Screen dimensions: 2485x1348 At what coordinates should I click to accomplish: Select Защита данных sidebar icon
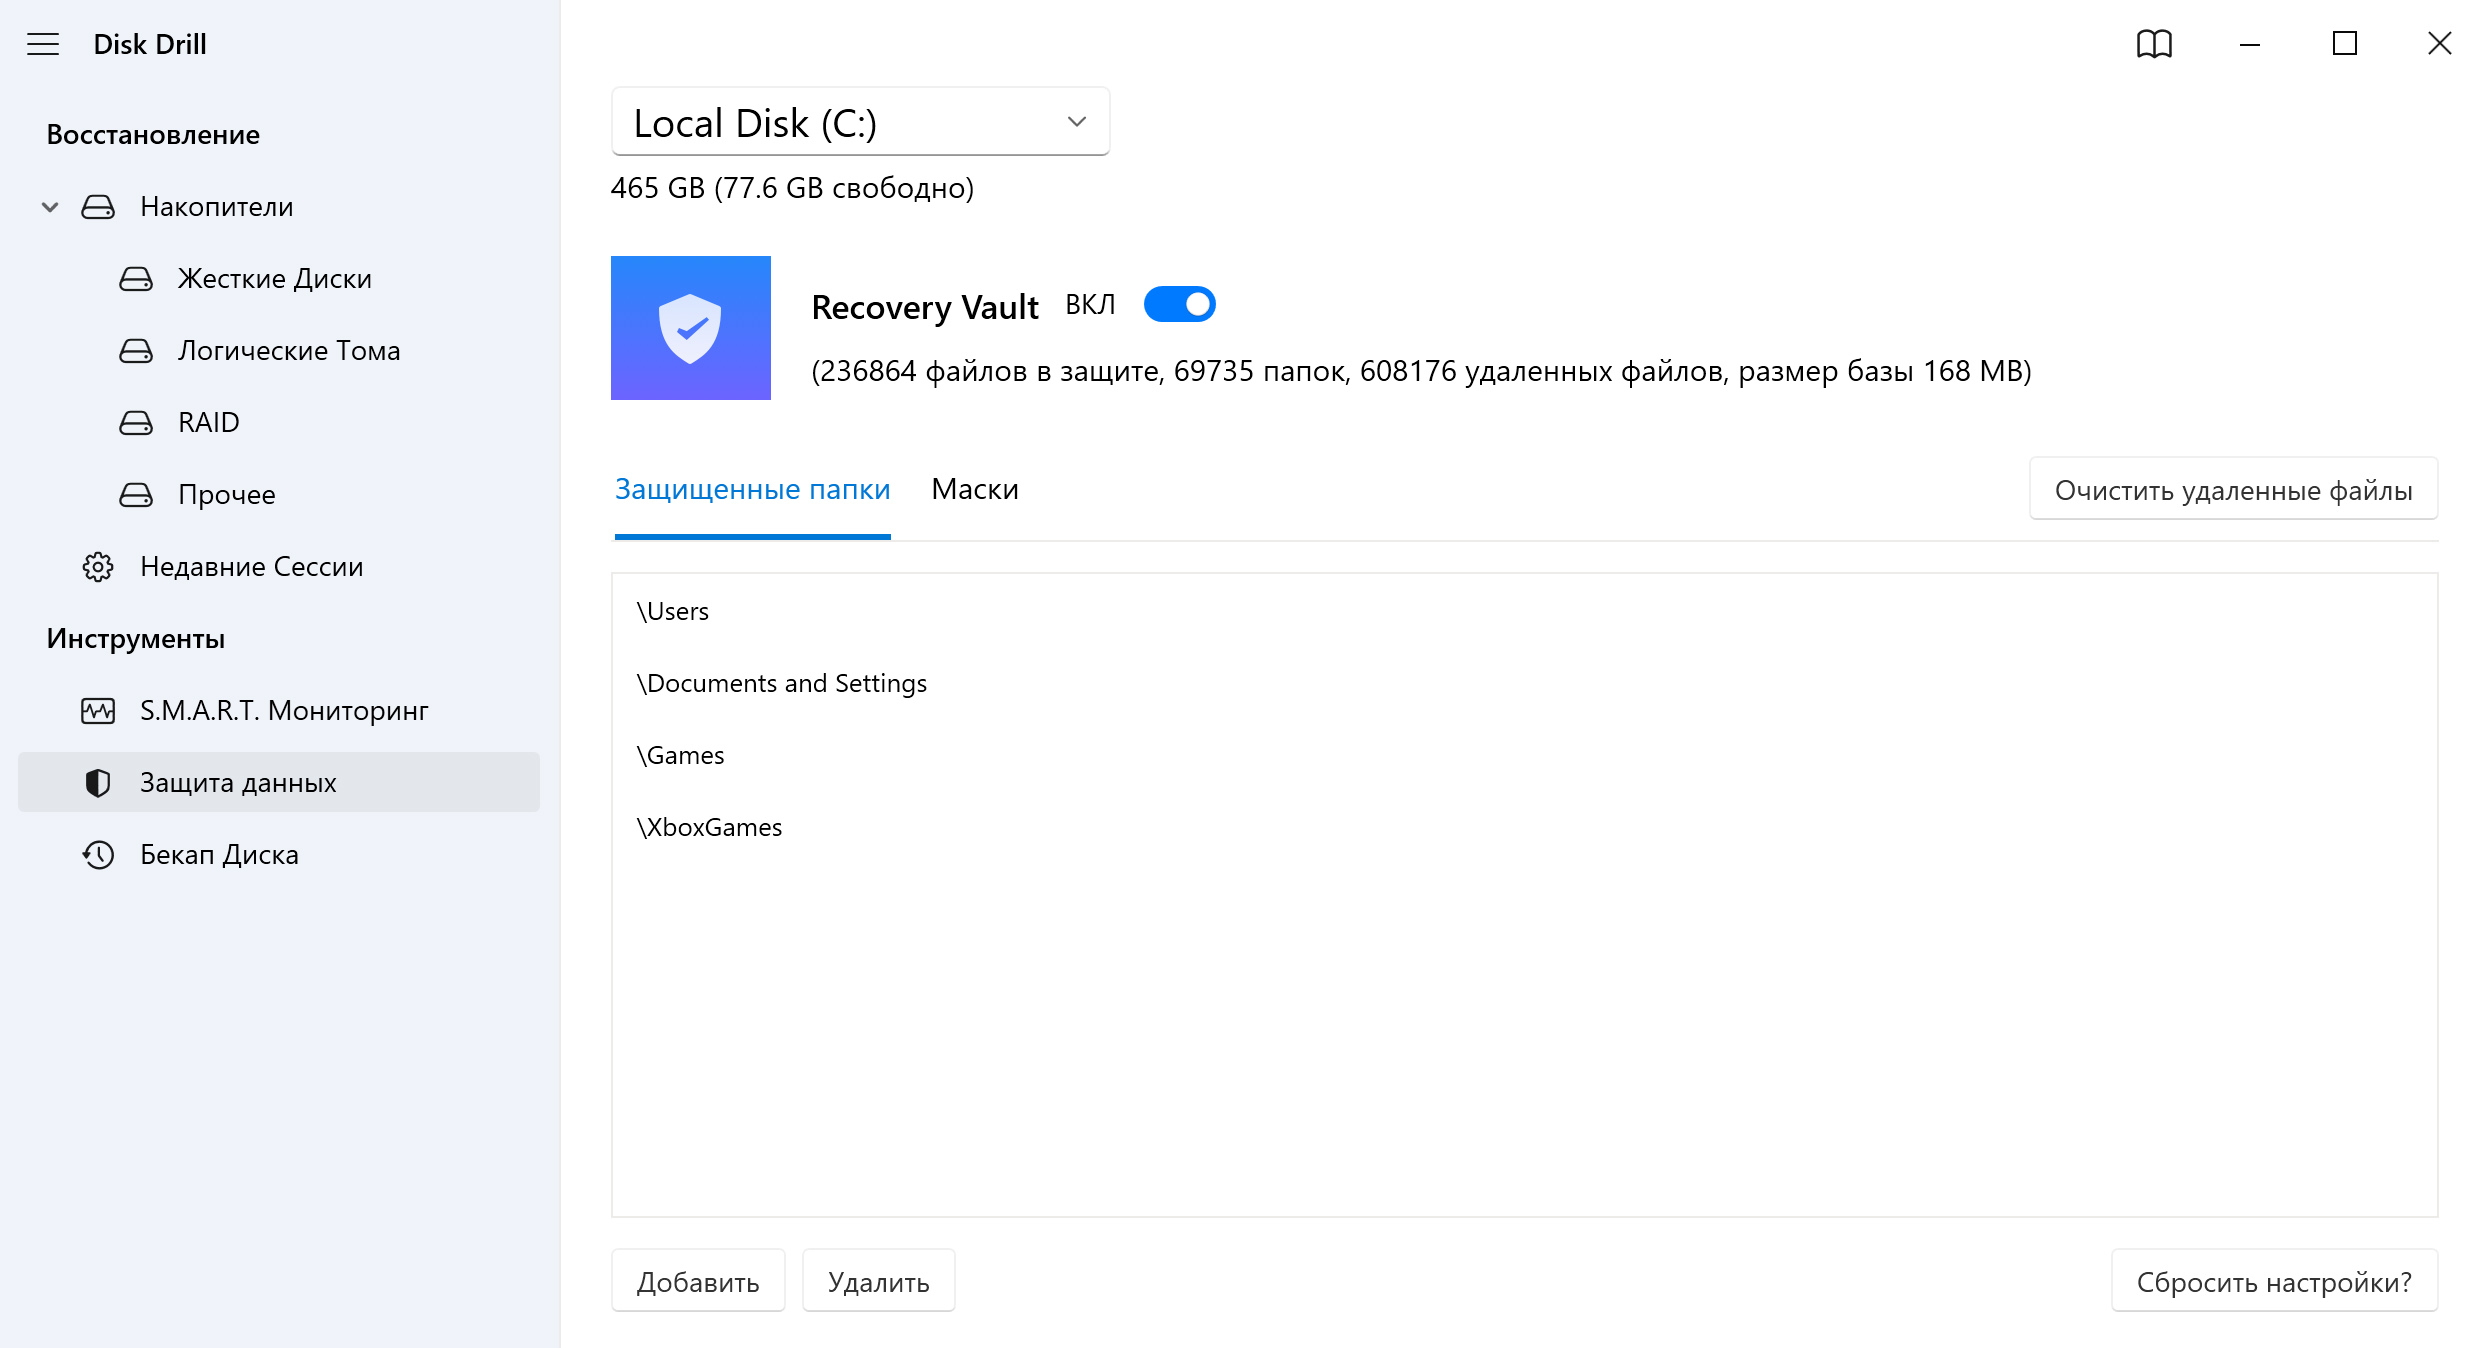click(96, 782)
